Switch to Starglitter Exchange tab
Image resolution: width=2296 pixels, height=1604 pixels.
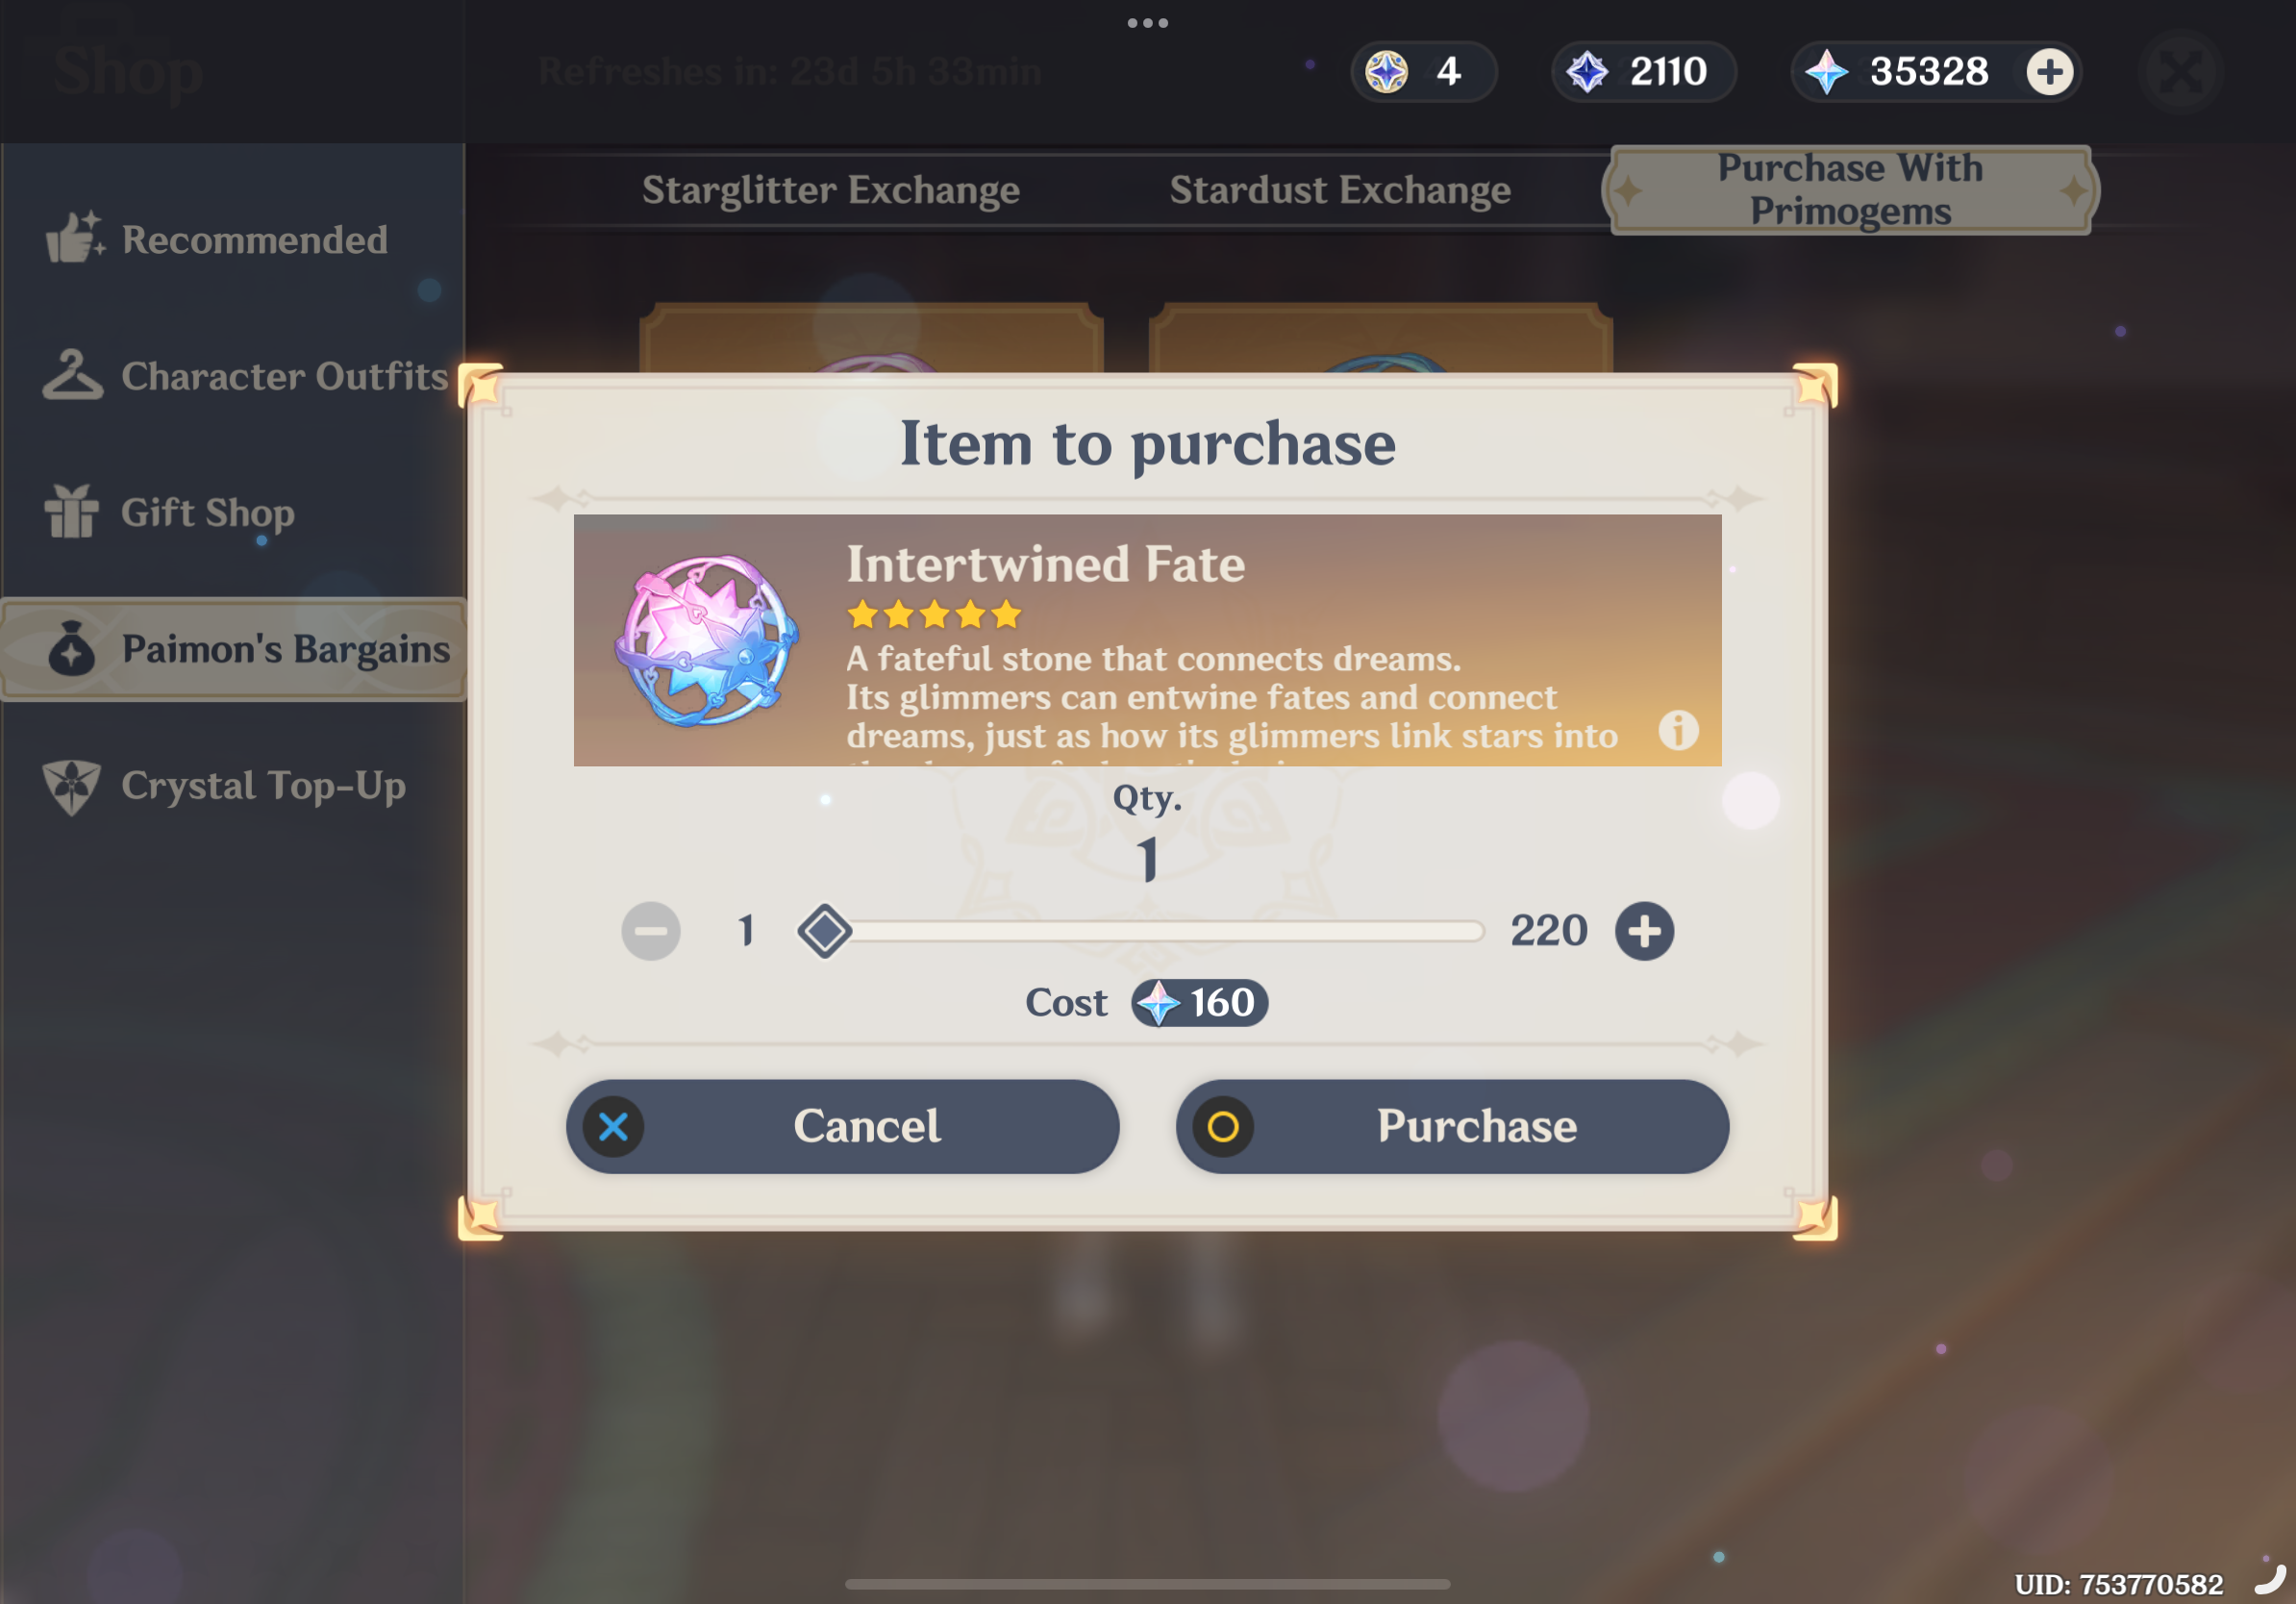click(830, 190)
